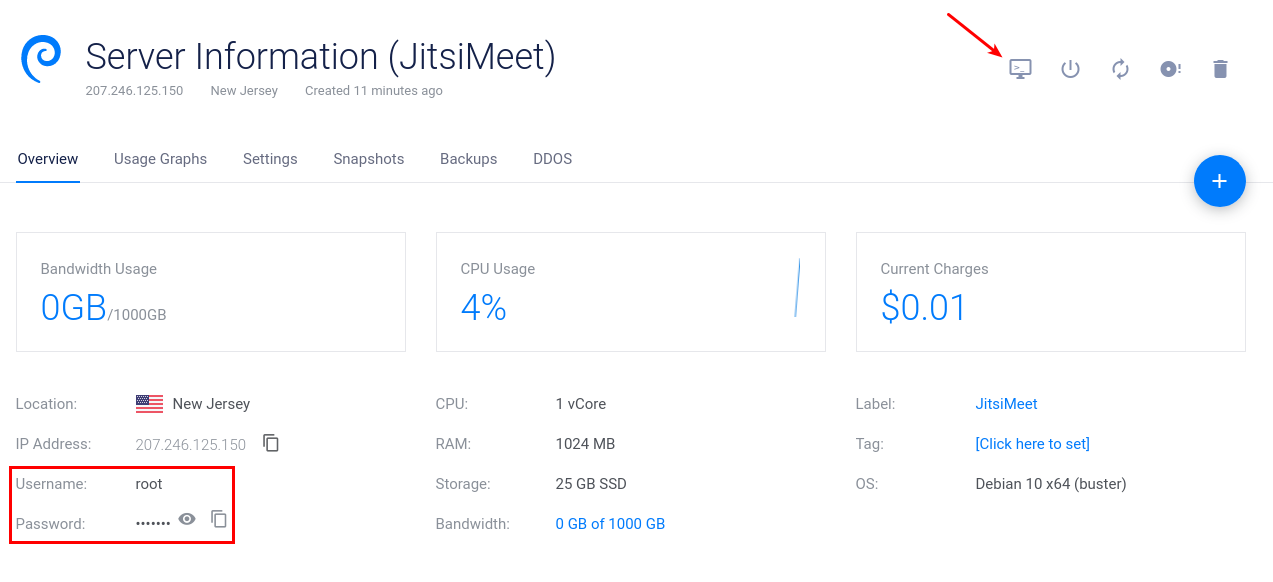Click the '[Click here to set]' tag link
This screenshot has width=1273, height=582.
pos(1032,444)
